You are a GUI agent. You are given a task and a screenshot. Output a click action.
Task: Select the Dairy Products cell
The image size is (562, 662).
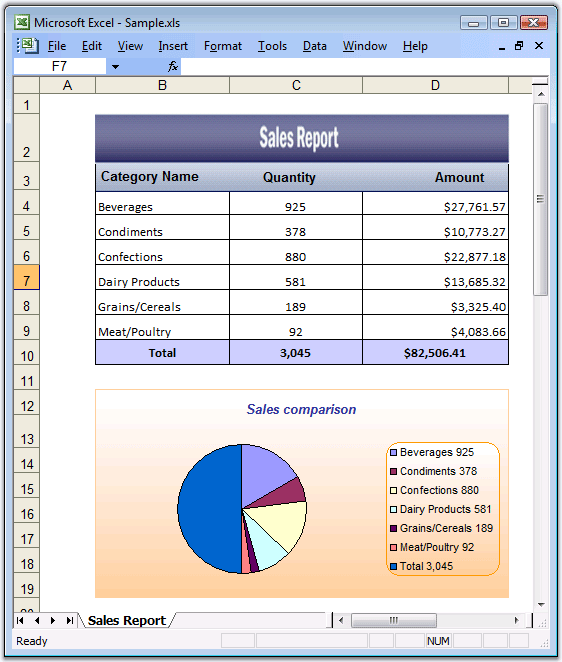pyautogui.click(x=163, y=278)
